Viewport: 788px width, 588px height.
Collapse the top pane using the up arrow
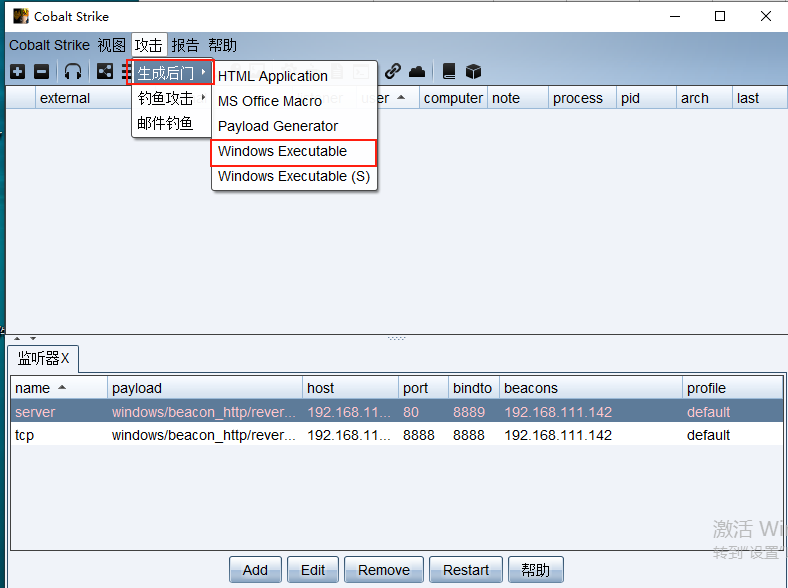pyautogui.click(x=17, y=339)
